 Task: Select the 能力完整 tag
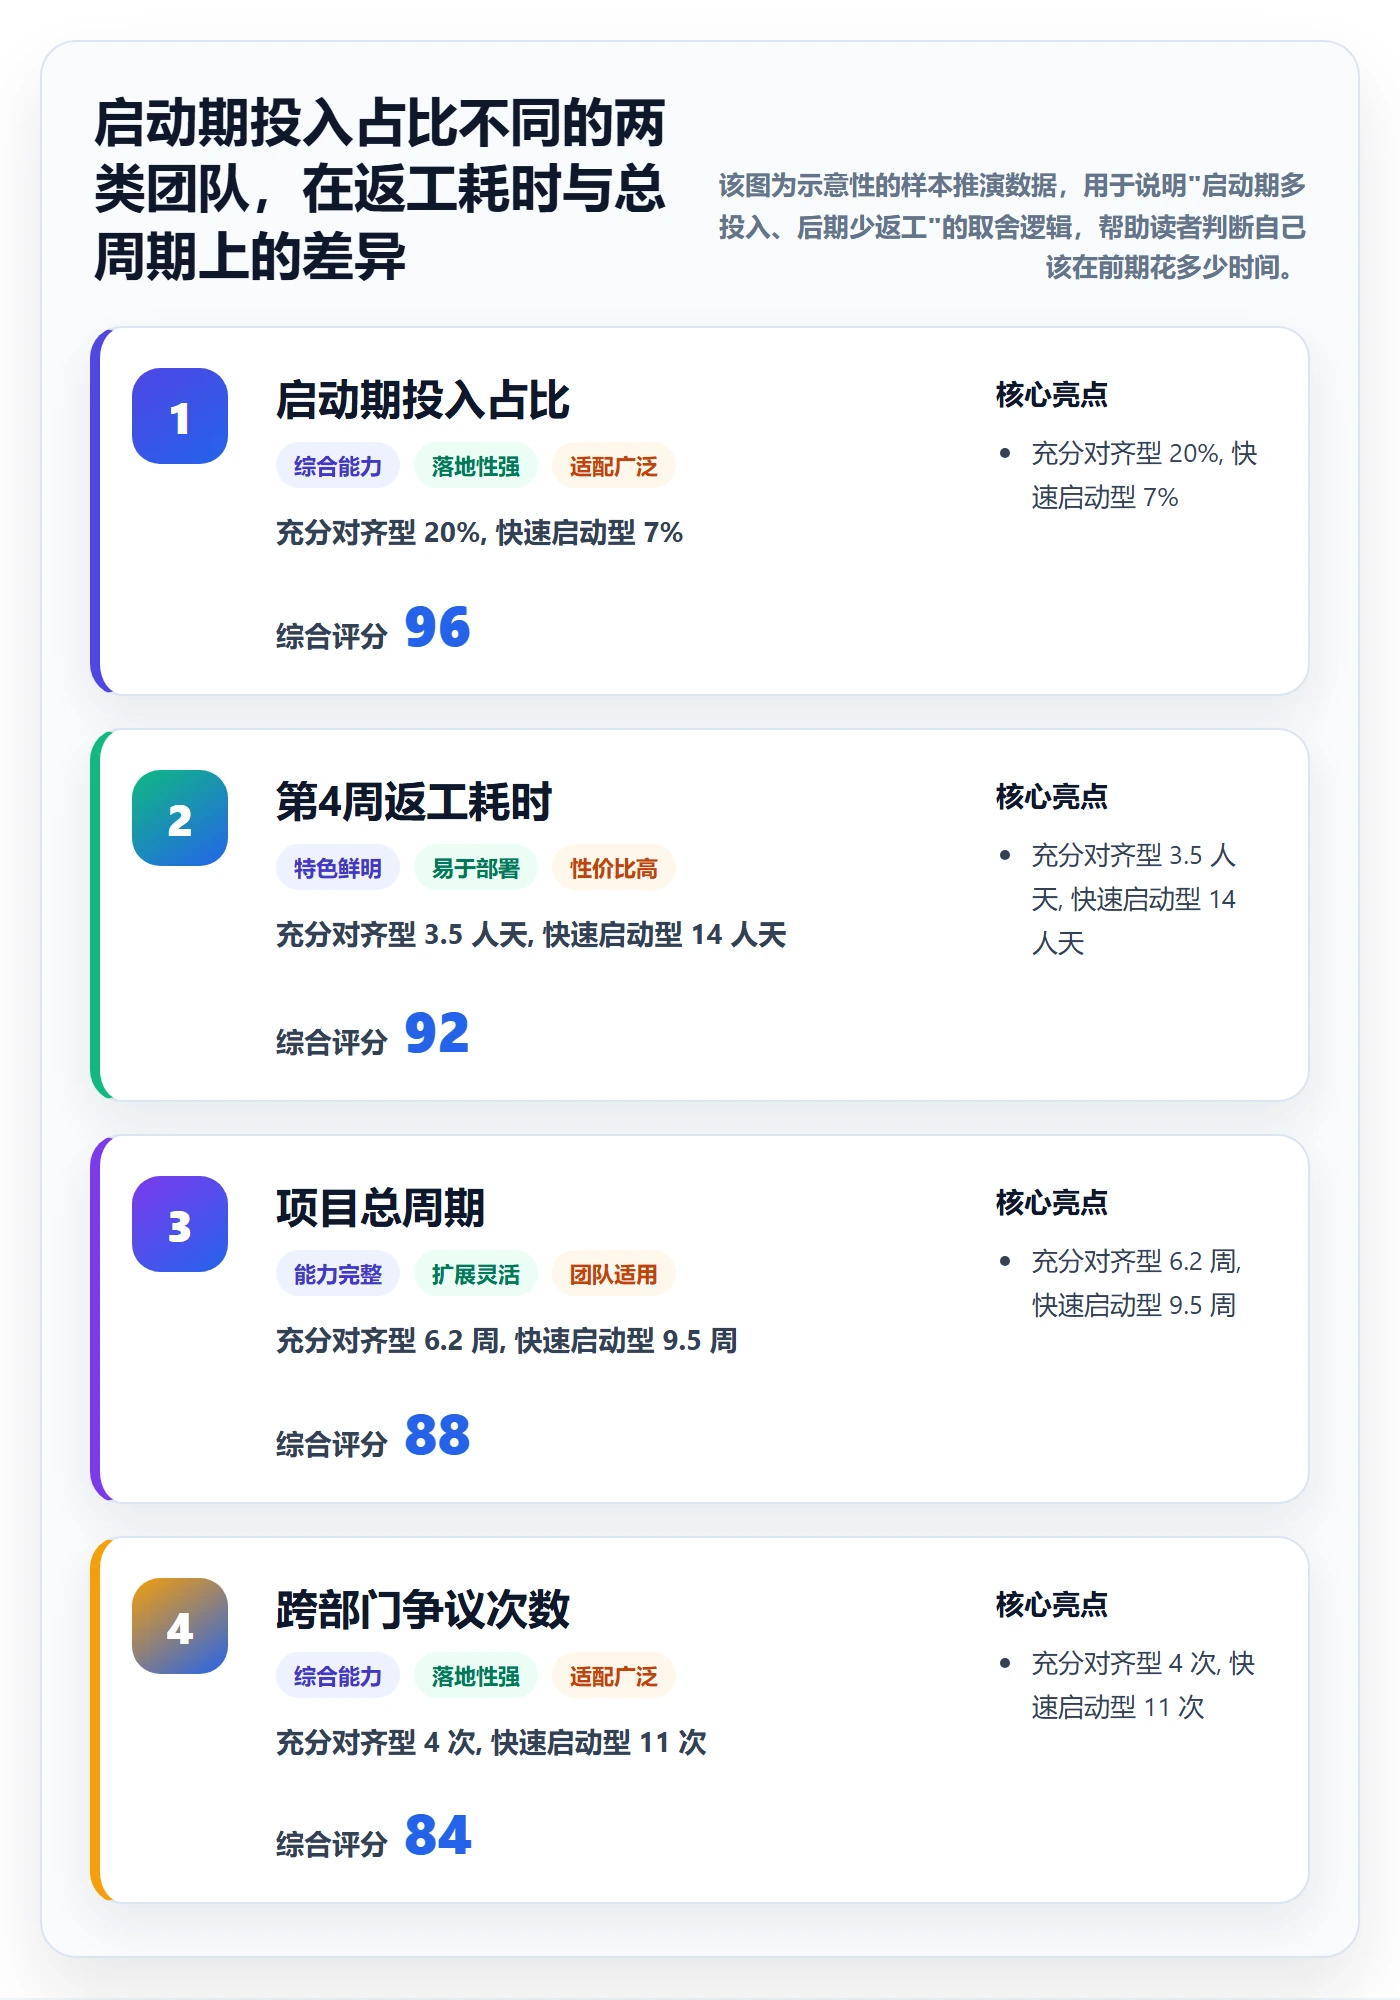point(338,1274)
